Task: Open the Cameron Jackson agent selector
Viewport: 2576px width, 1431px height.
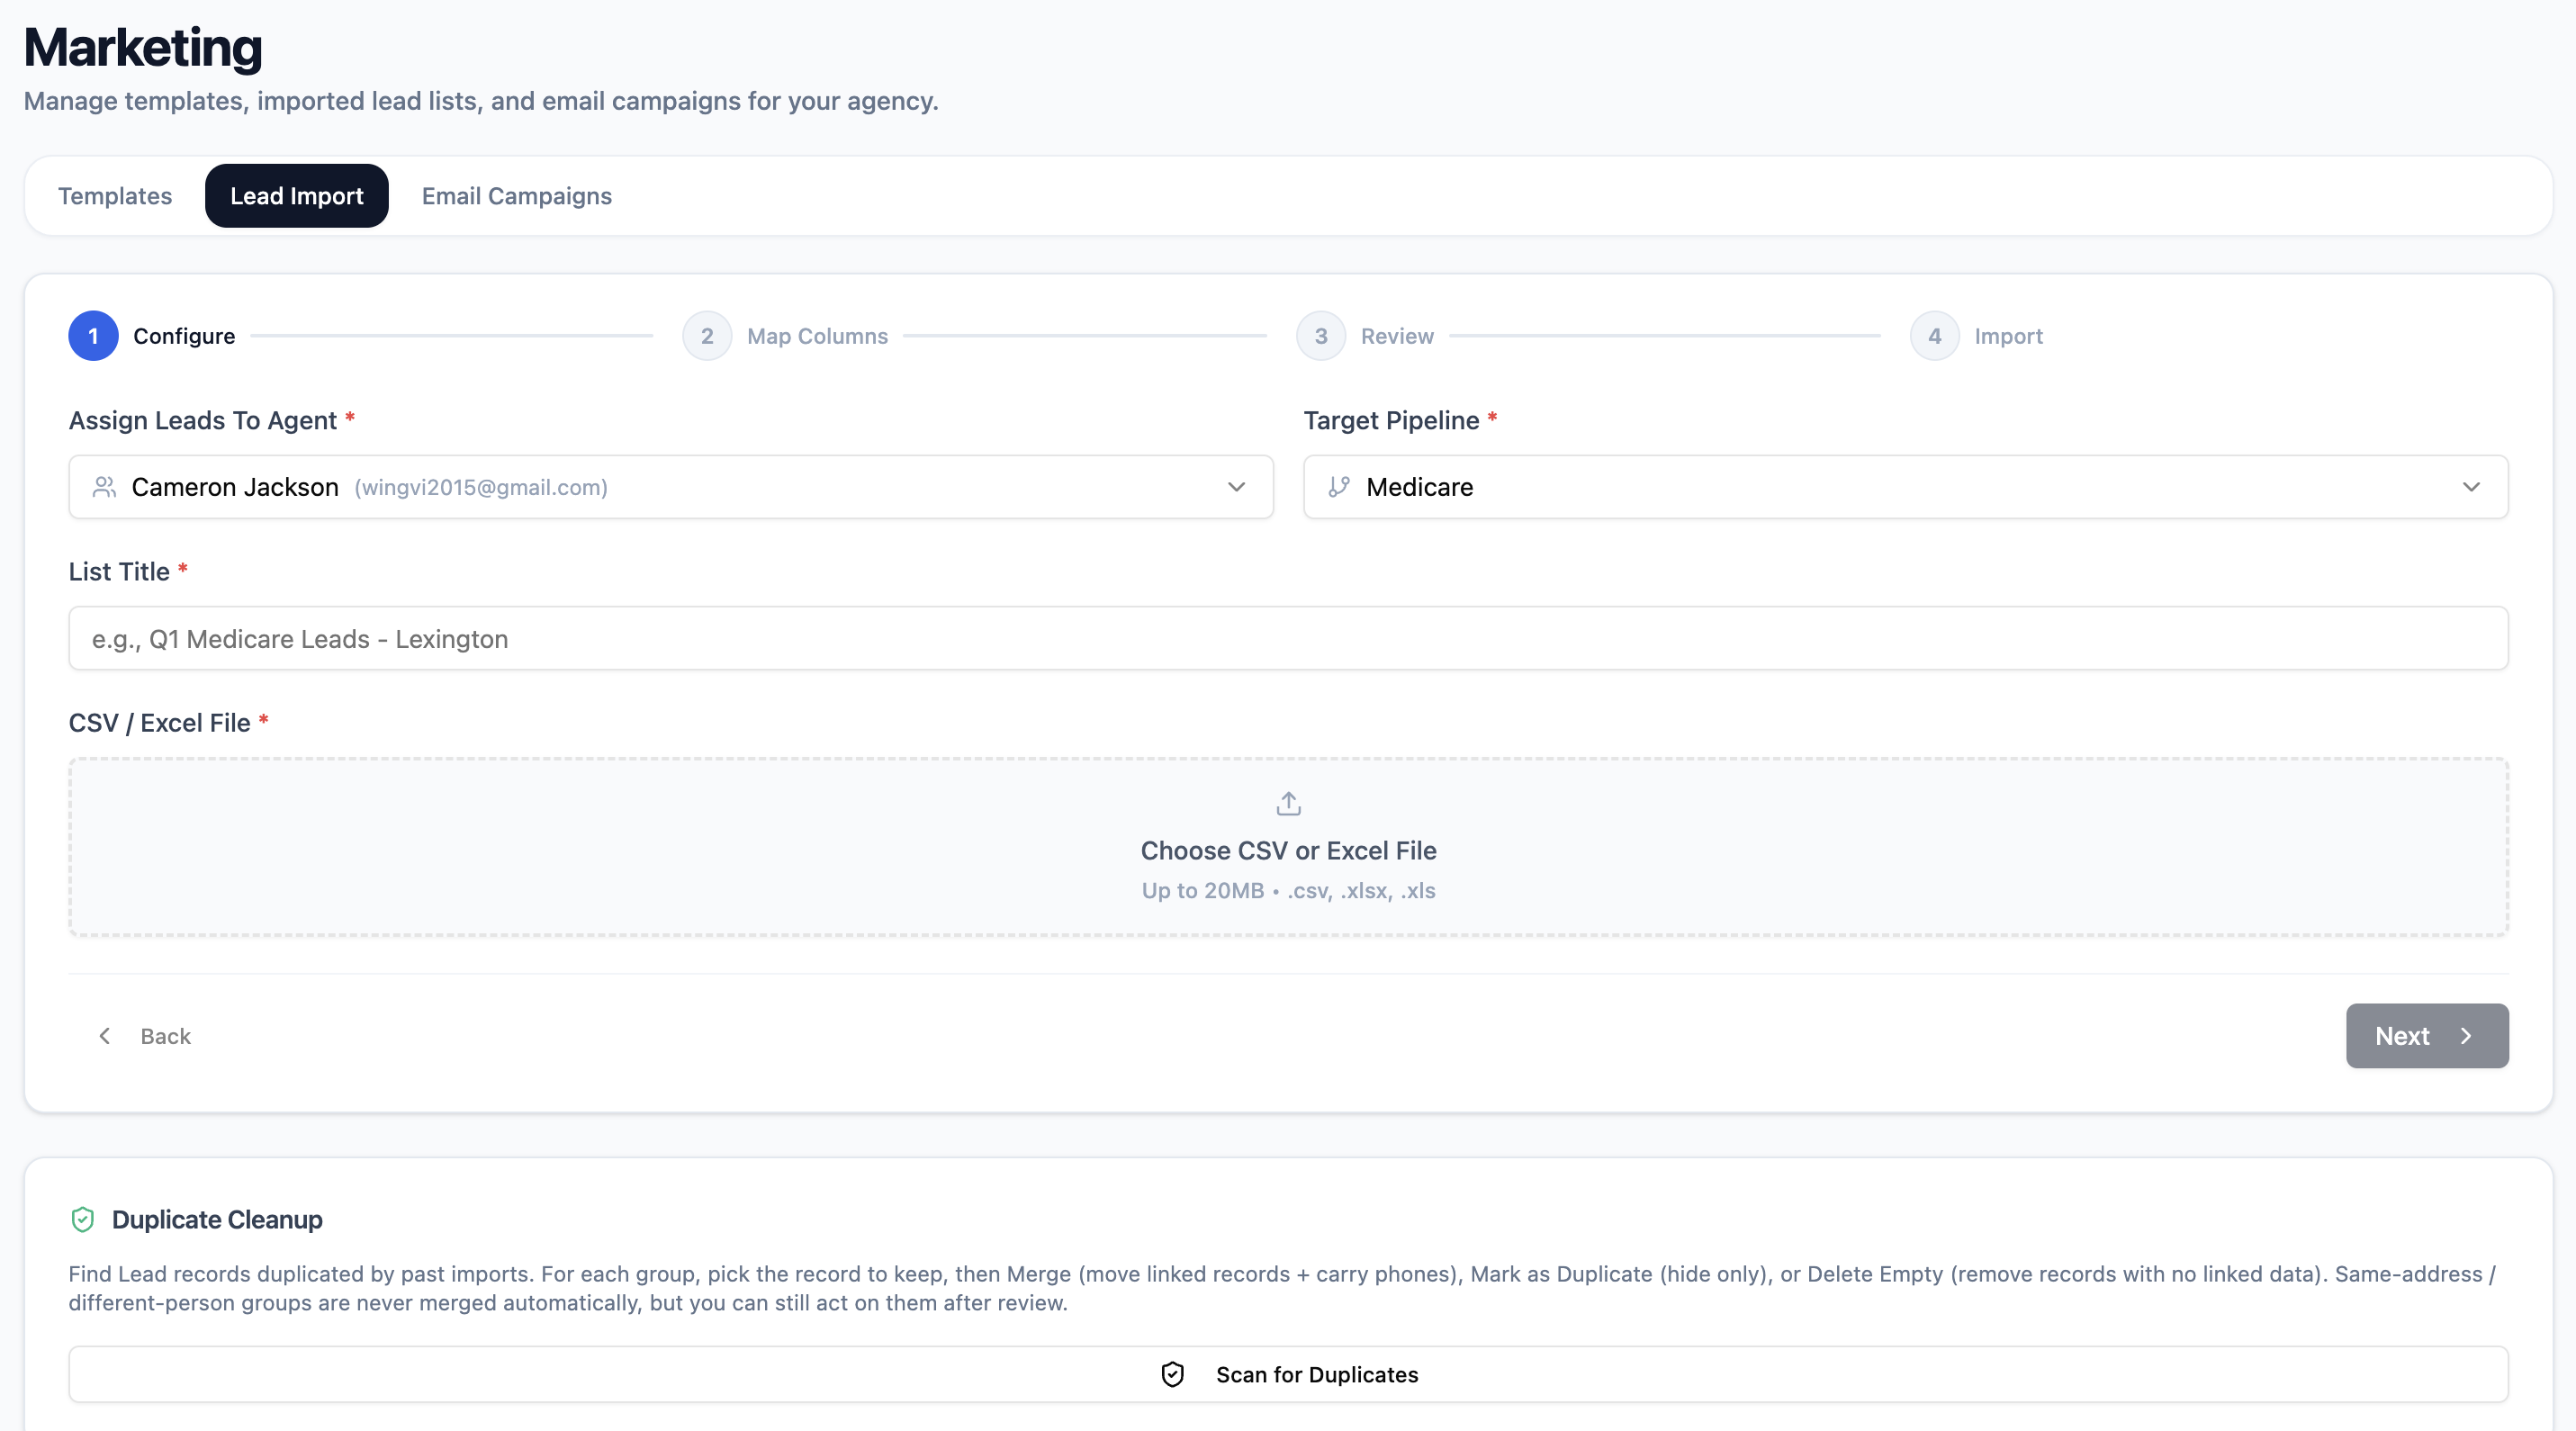Action: 671,487
